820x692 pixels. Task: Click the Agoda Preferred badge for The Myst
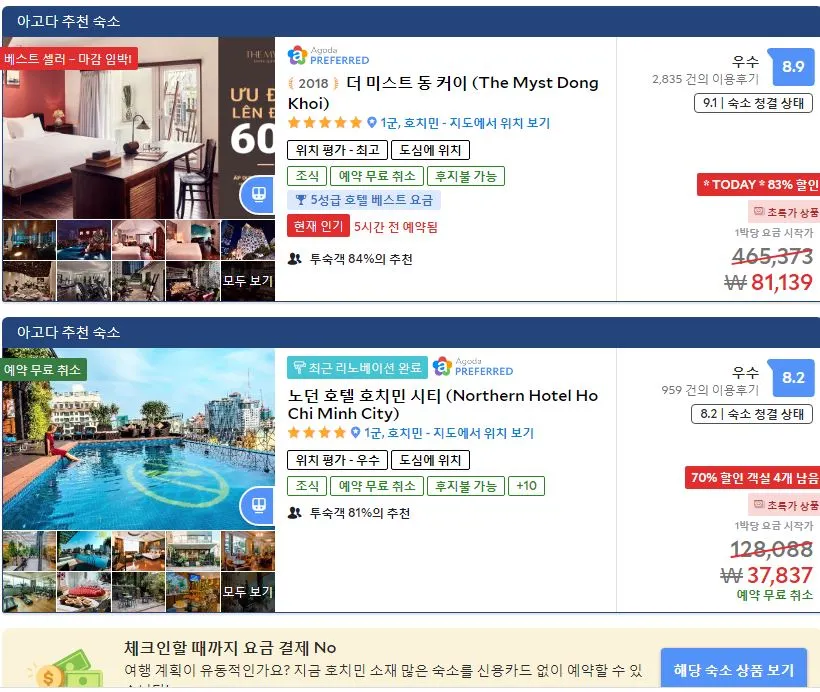tap(328, 55)
